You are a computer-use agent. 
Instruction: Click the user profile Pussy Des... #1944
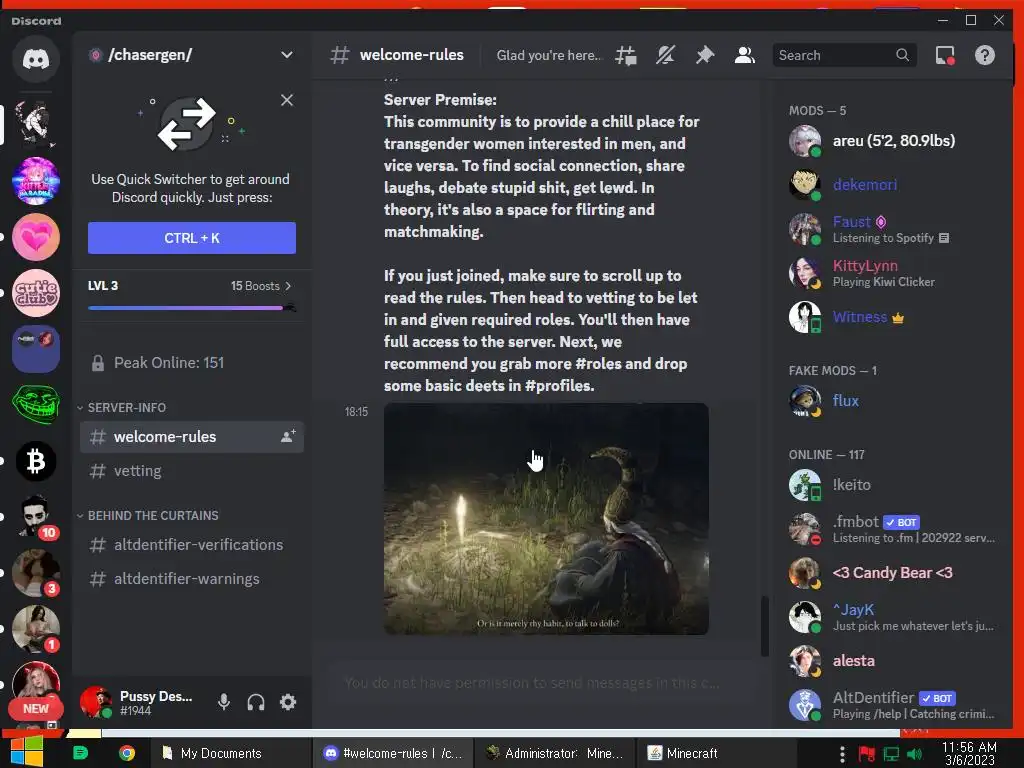click(140, 703)
